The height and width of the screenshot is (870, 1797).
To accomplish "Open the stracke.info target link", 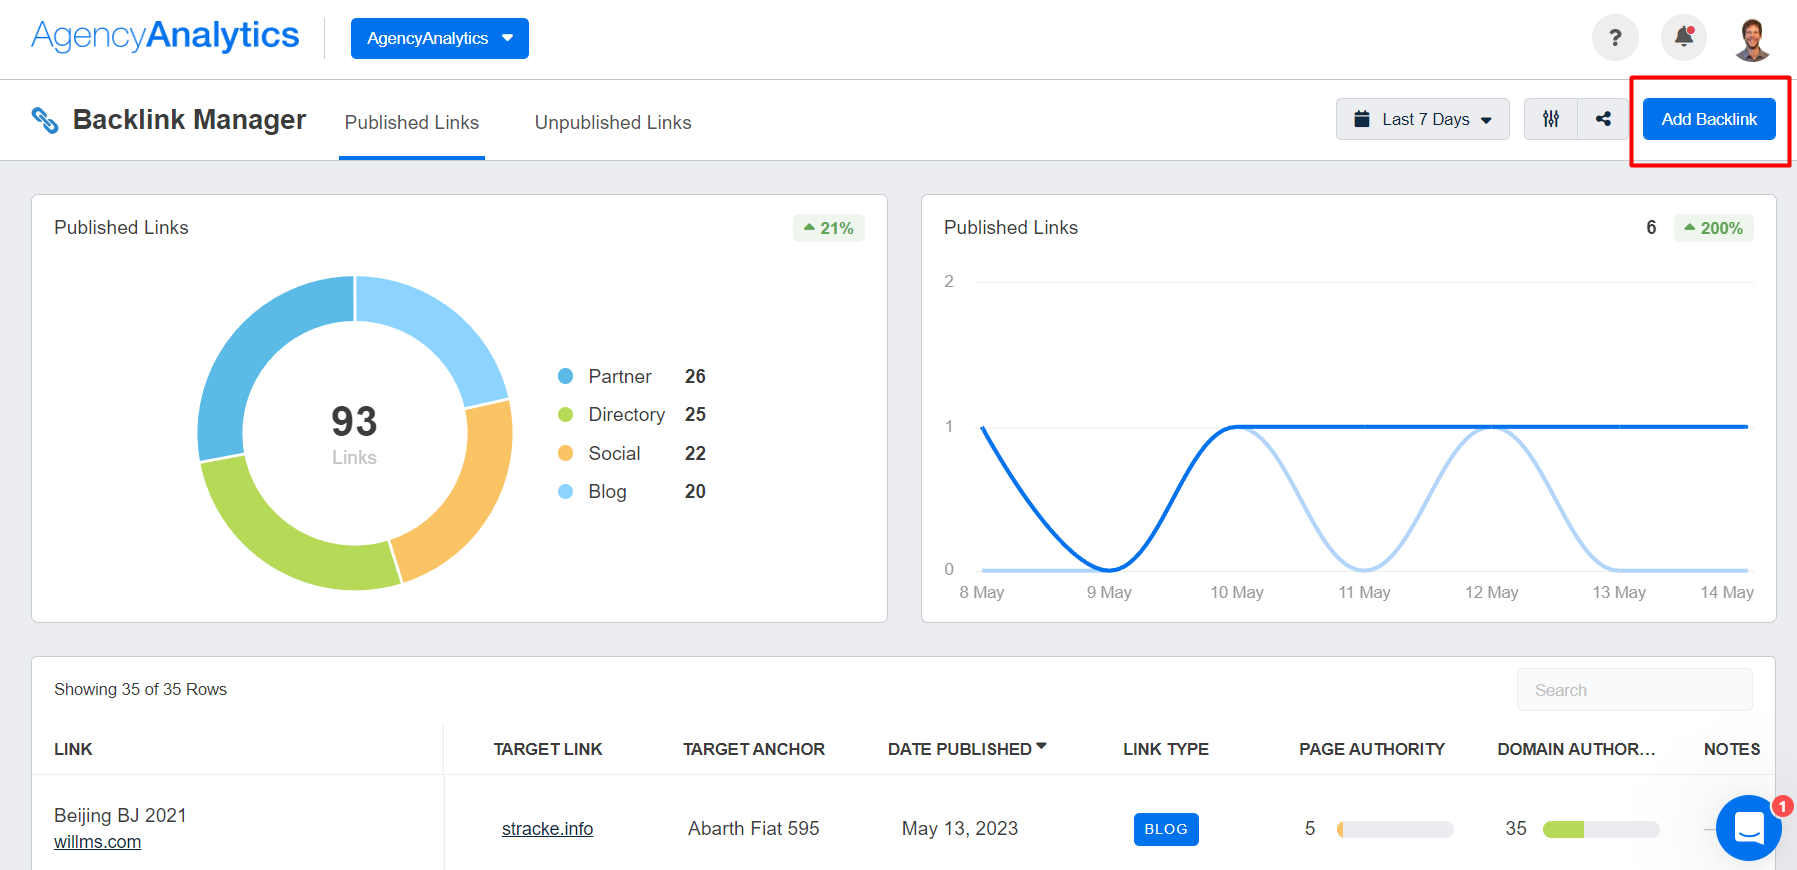I will [547, 829].
